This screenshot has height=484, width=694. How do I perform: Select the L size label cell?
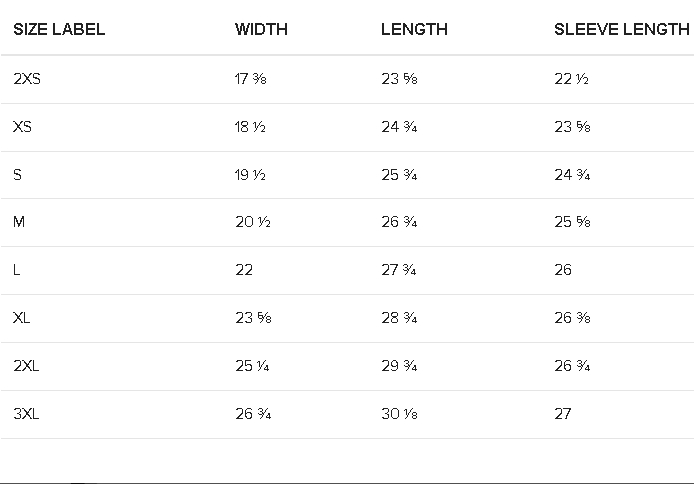(x=17, y=270)
